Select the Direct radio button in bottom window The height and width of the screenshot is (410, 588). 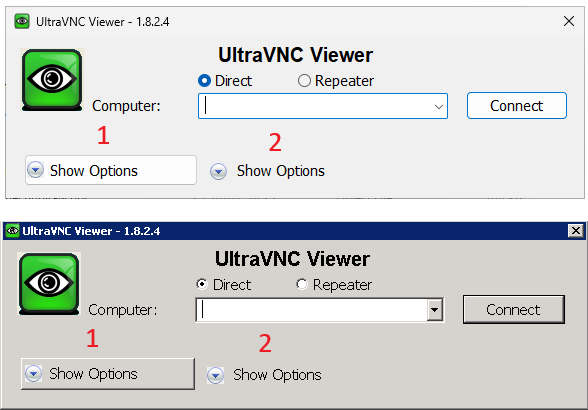coord(202,284)
